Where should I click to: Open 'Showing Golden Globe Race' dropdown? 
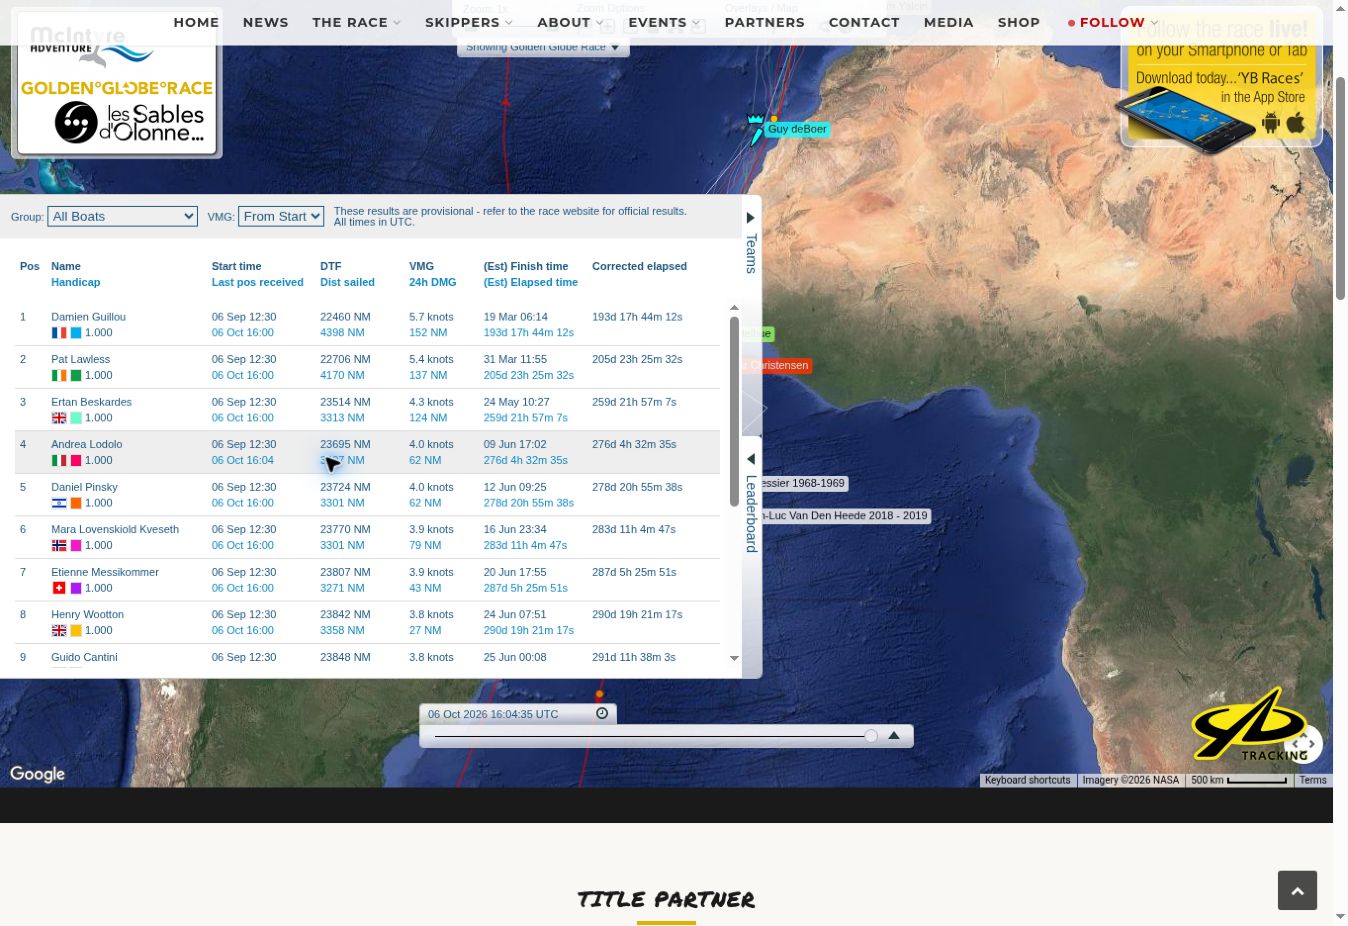tap(543, 47)
